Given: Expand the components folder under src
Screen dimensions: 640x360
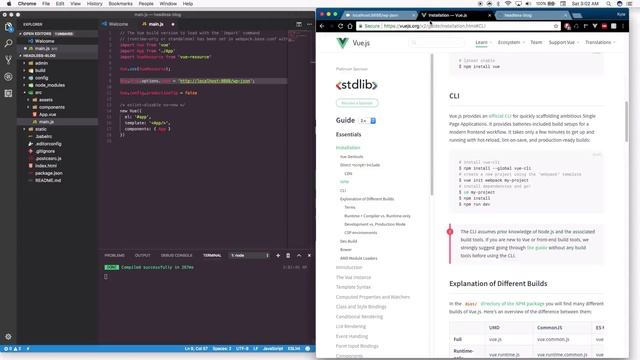Looking at the screenshot, I should pyautogui.click(x=51, y=107).
